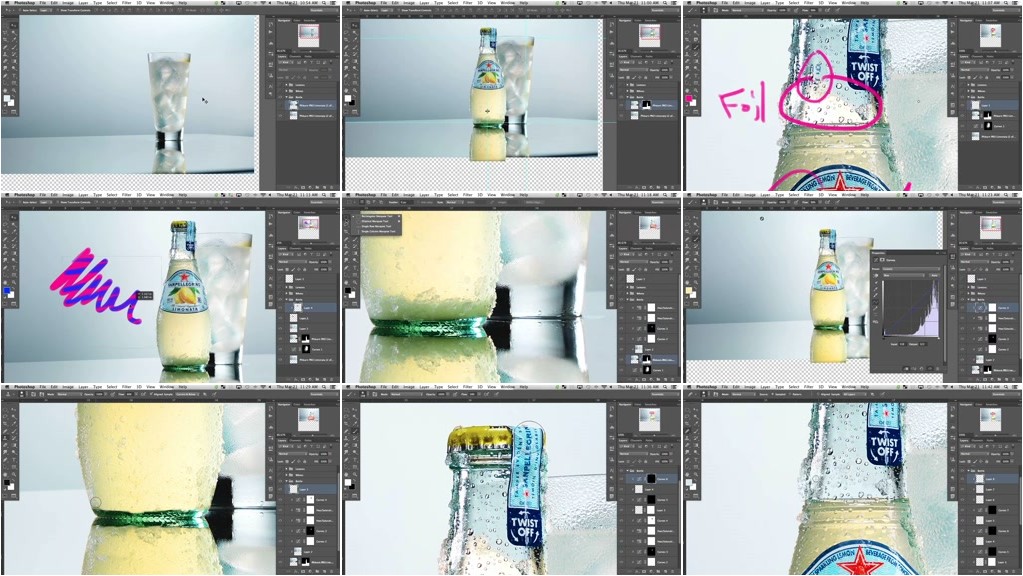The width and height of the screenshot is (1023, 576).
Task: Click Navigator thumbnail in glass-only frame
Action: 309,35
